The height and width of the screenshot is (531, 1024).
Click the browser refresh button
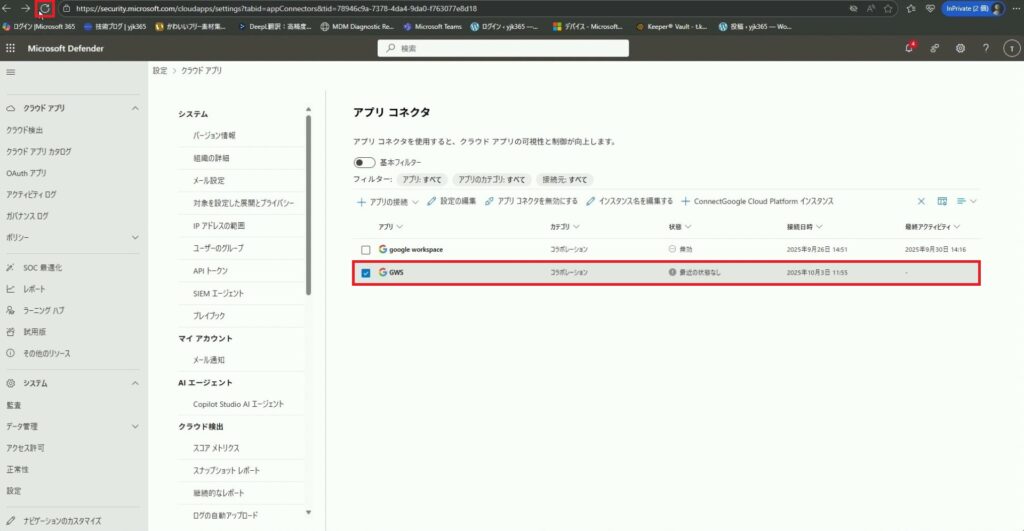44,8
